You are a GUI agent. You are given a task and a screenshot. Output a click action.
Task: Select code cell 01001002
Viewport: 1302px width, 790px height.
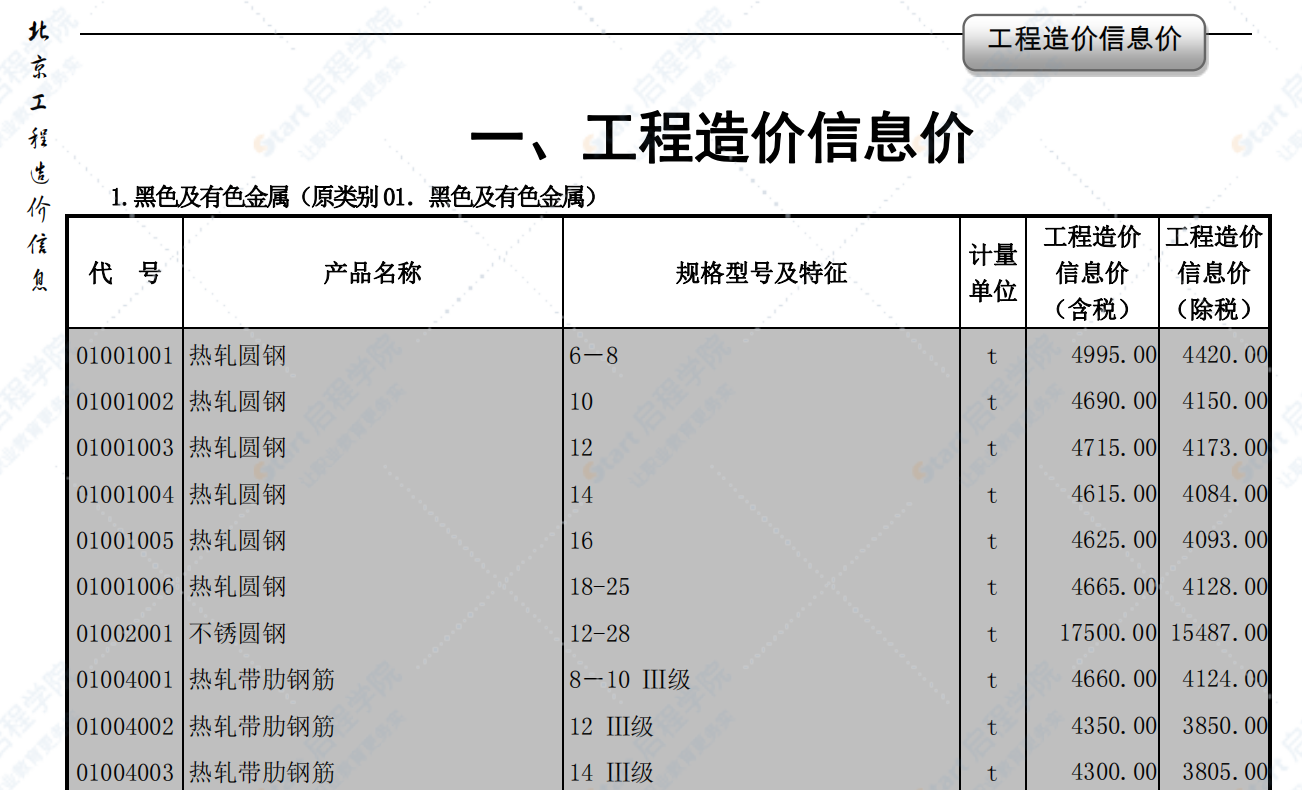[125, 402]
